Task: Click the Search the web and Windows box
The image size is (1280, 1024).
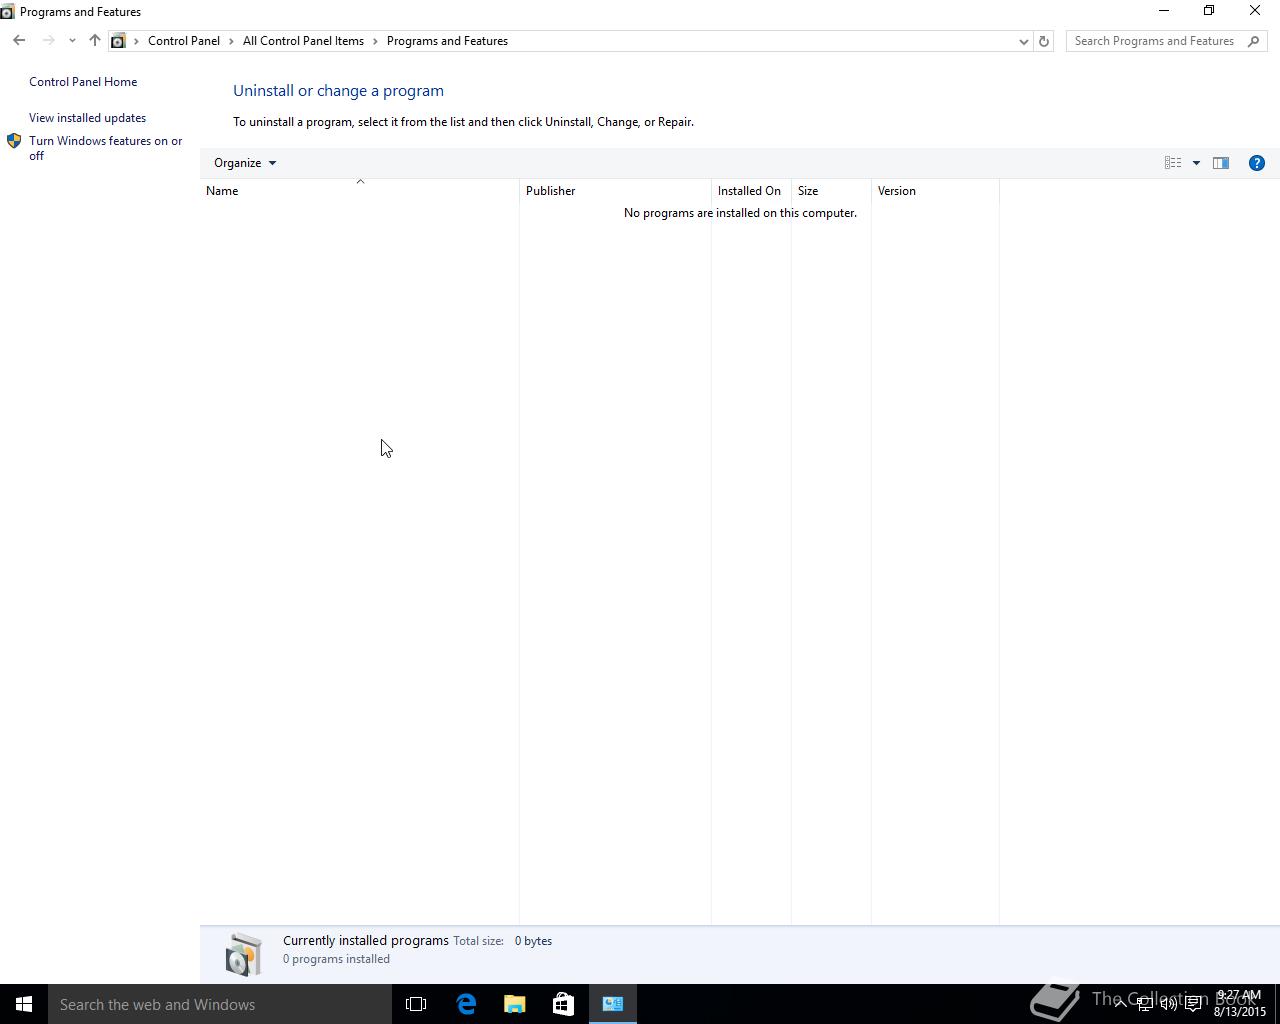Action: (x=220, y=1004)
